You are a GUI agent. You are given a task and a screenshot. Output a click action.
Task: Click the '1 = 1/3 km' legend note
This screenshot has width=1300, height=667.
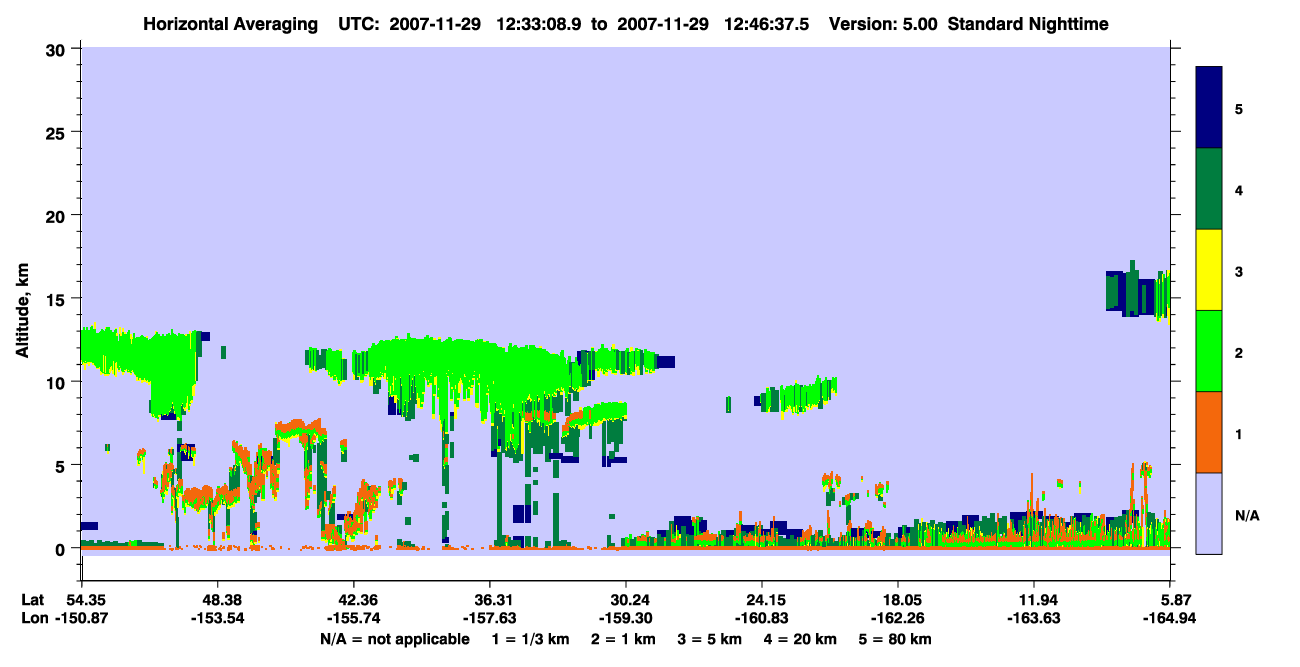click(529, 639)
